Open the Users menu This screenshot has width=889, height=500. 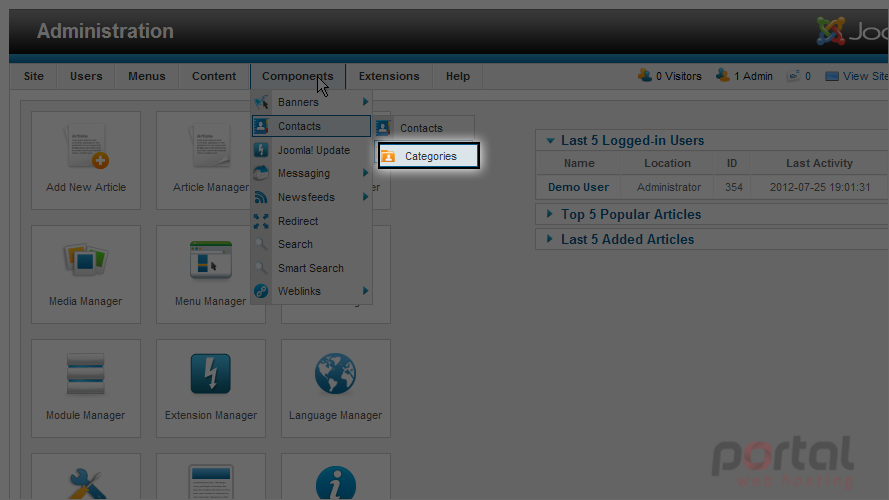pos(86,76)
